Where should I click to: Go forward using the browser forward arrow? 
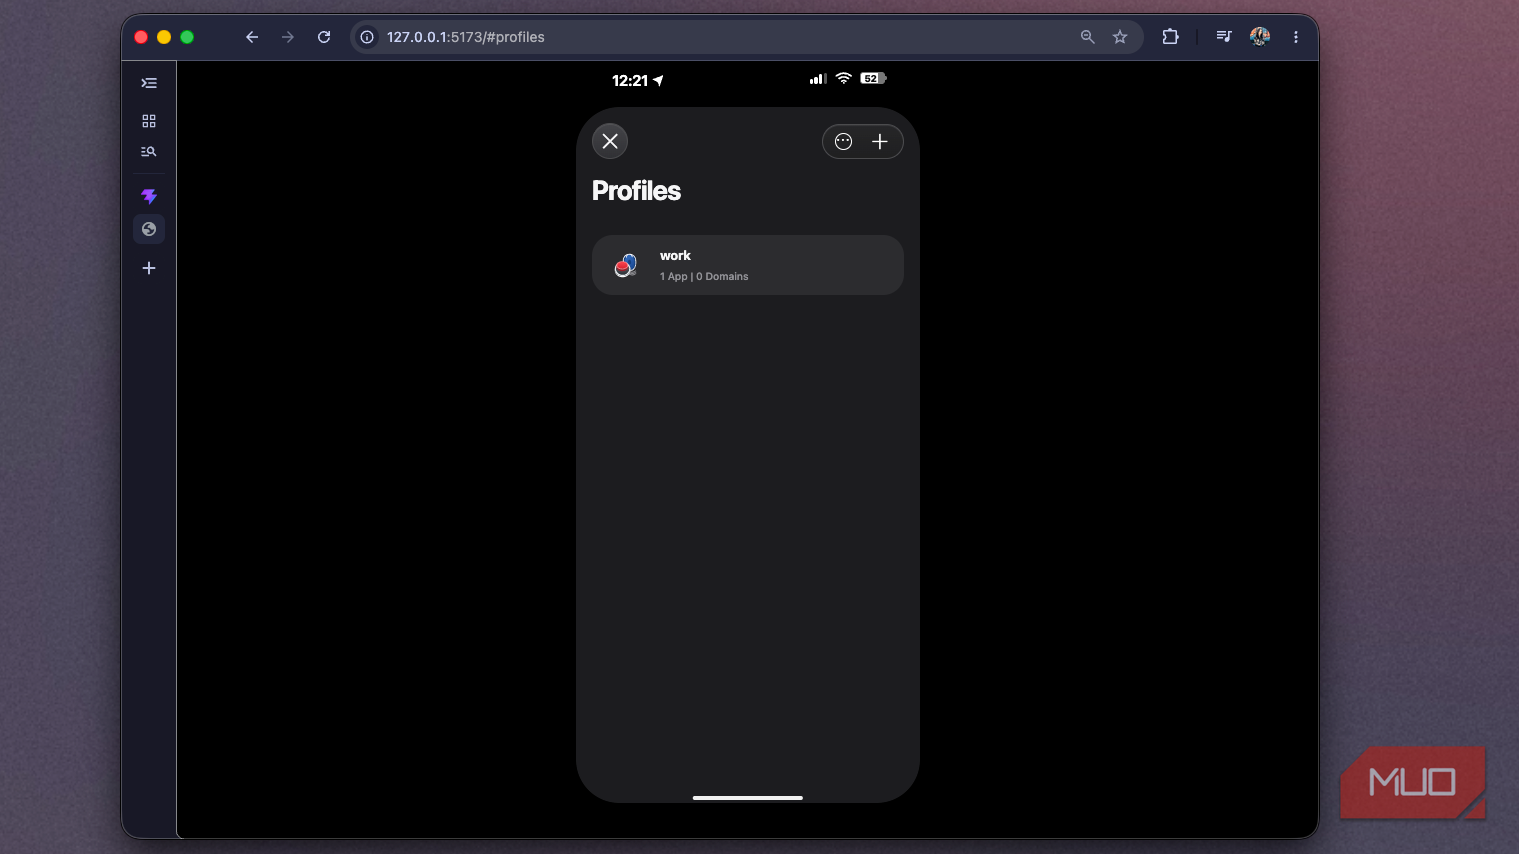point(288,37)
